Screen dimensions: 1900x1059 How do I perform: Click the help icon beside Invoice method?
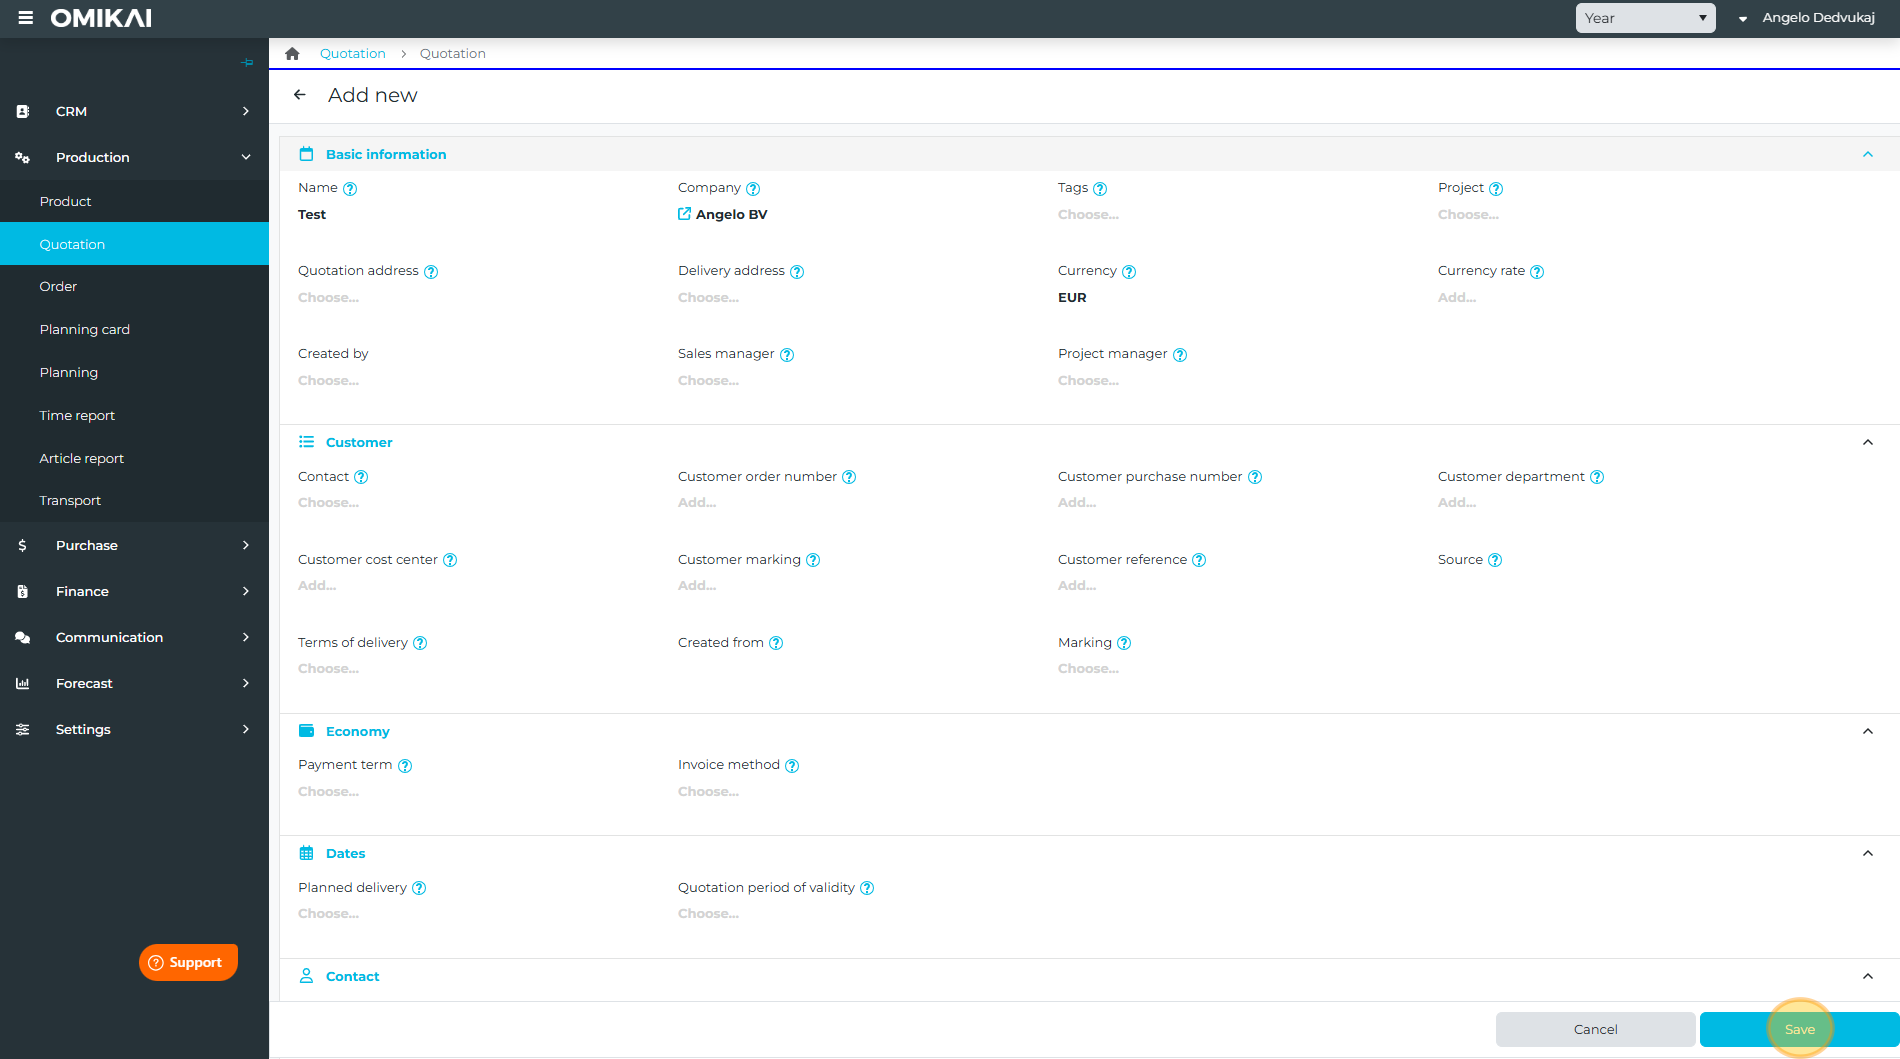pyautogui.click(x=792, y=766)
